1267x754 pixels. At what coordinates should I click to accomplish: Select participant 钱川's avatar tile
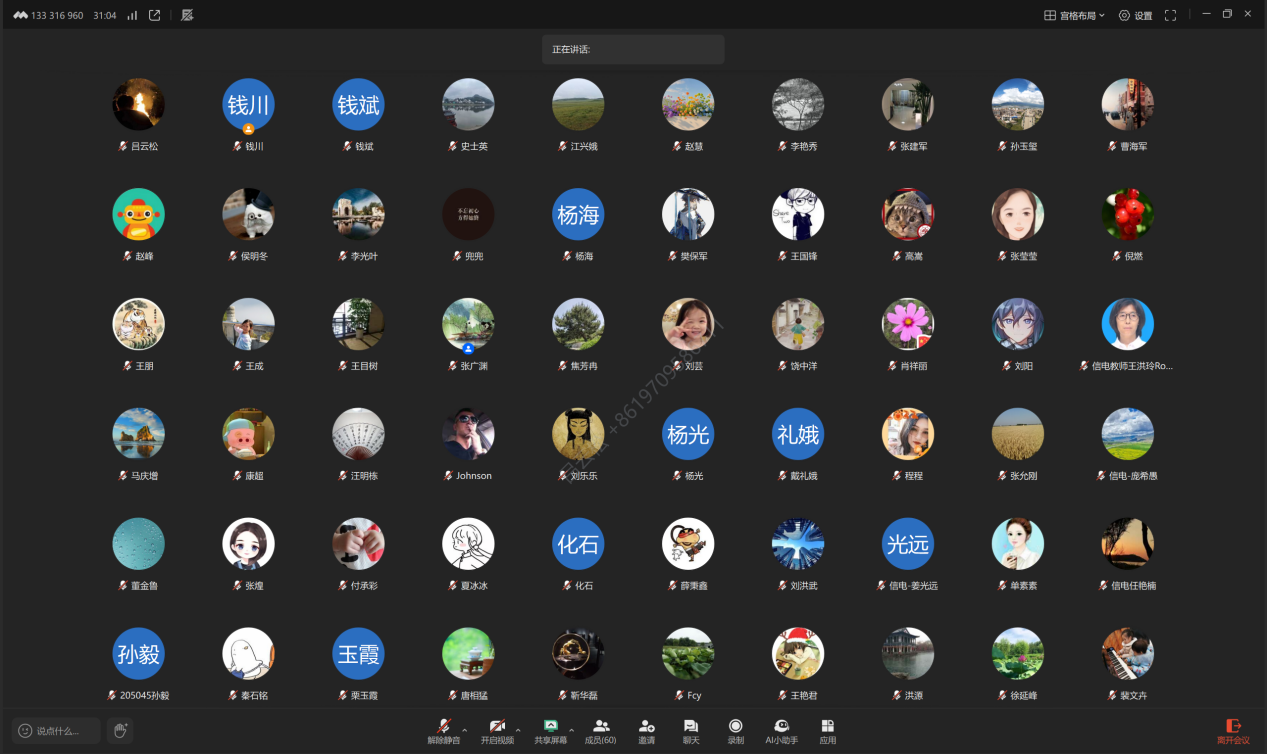[248, 105]
